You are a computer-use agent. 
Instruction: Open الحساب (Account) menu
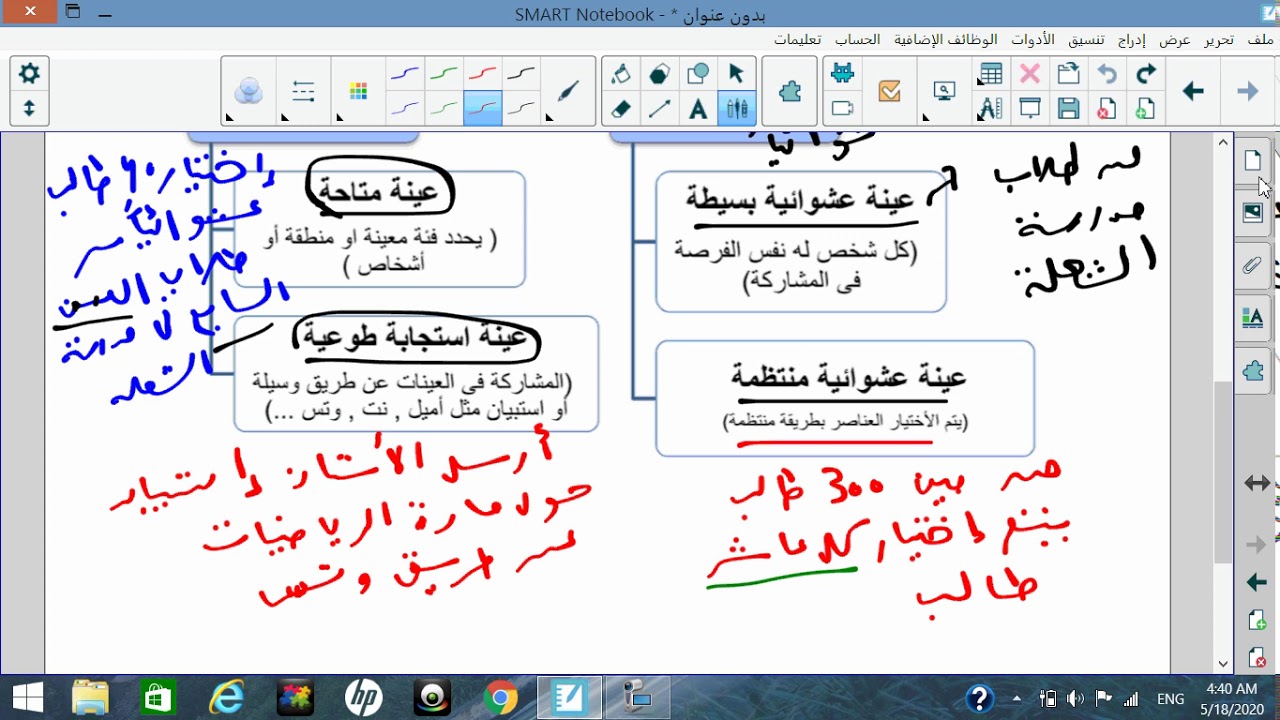click(858, 40)
